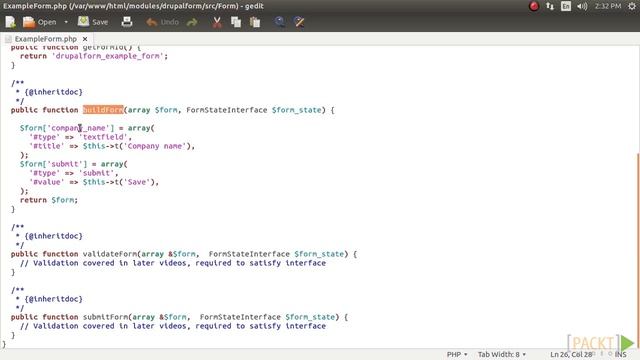The height and width of the screenshot is (360, 640).
Task: Click the comment inside submitForm
Action: point(173,326)
